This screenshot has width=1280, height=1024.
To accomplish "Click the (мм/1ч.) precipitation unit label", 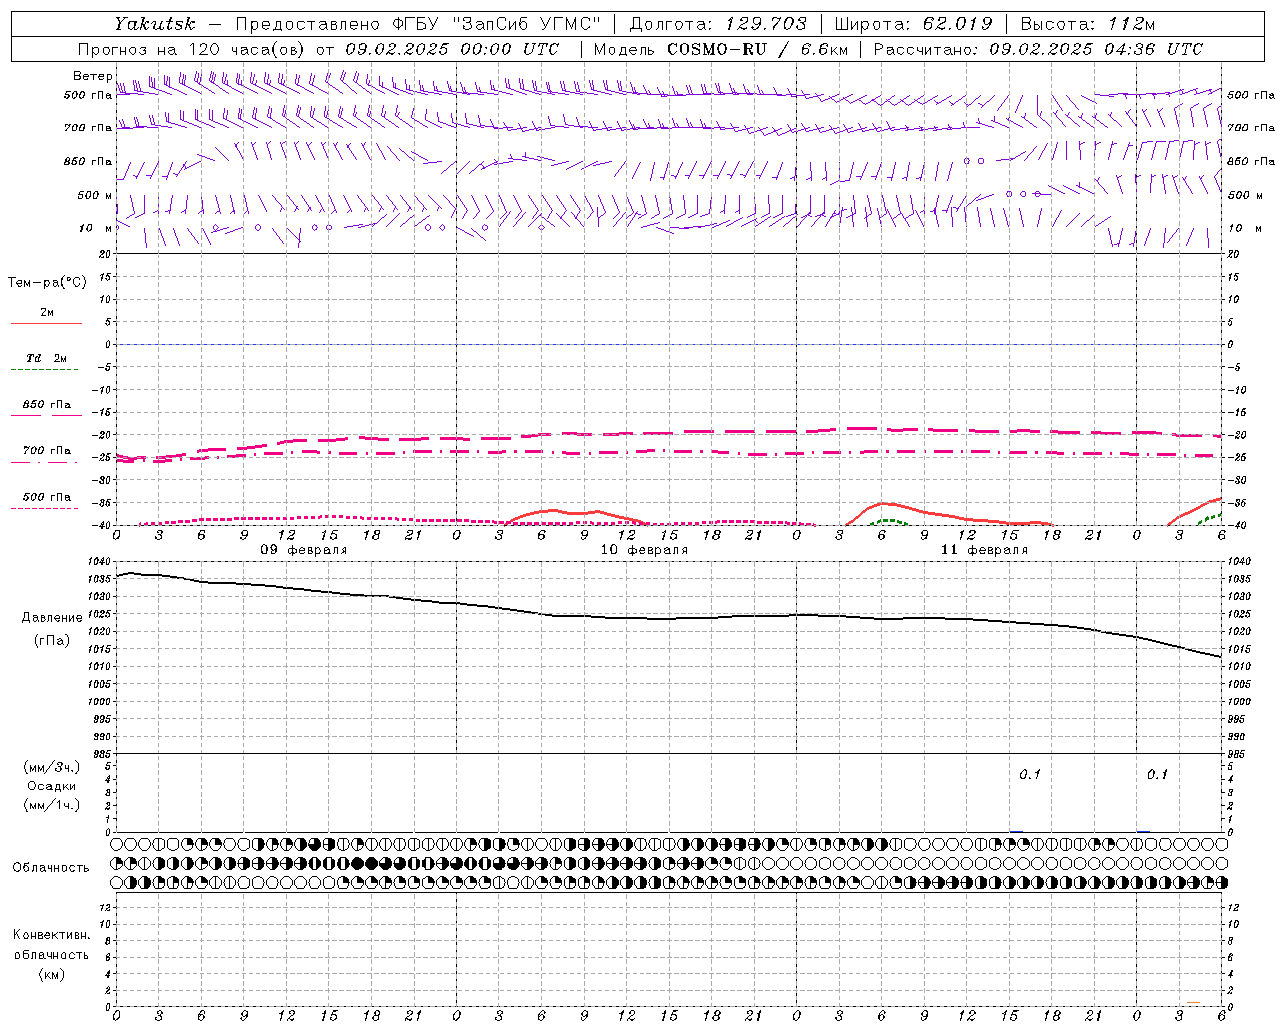I will pos(52,805).
